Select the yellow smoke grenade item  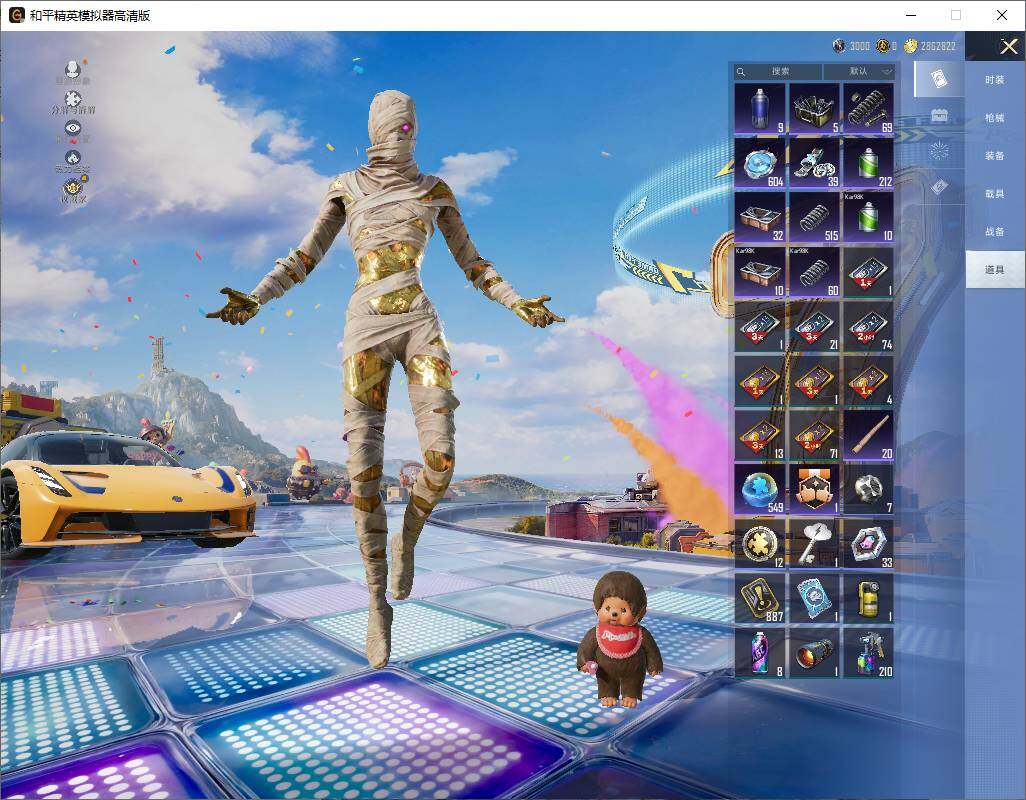point(868,598)
